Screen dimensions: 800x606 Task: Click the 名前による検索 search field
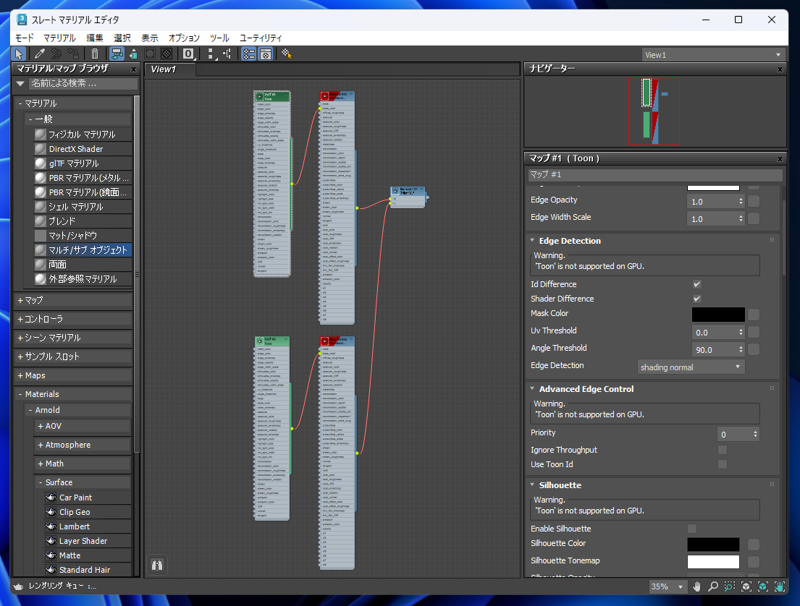(83, 84)
